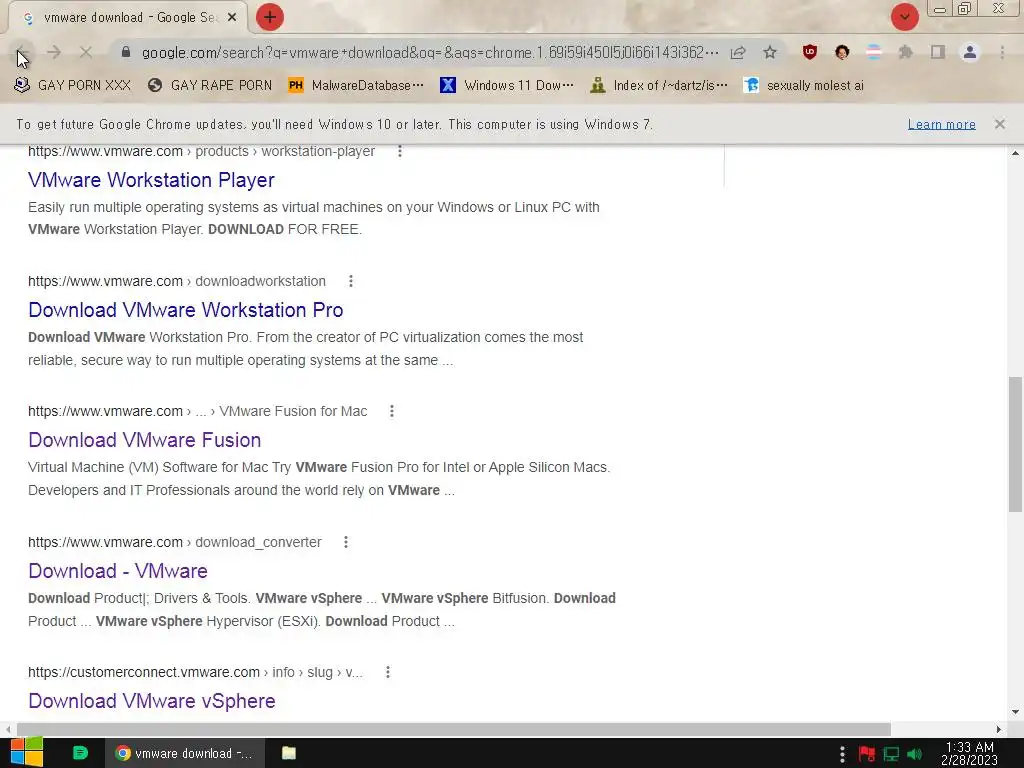Open the Download - VMware result
Viewport: 1024px width, 768px height.
[x=118, y=571]
